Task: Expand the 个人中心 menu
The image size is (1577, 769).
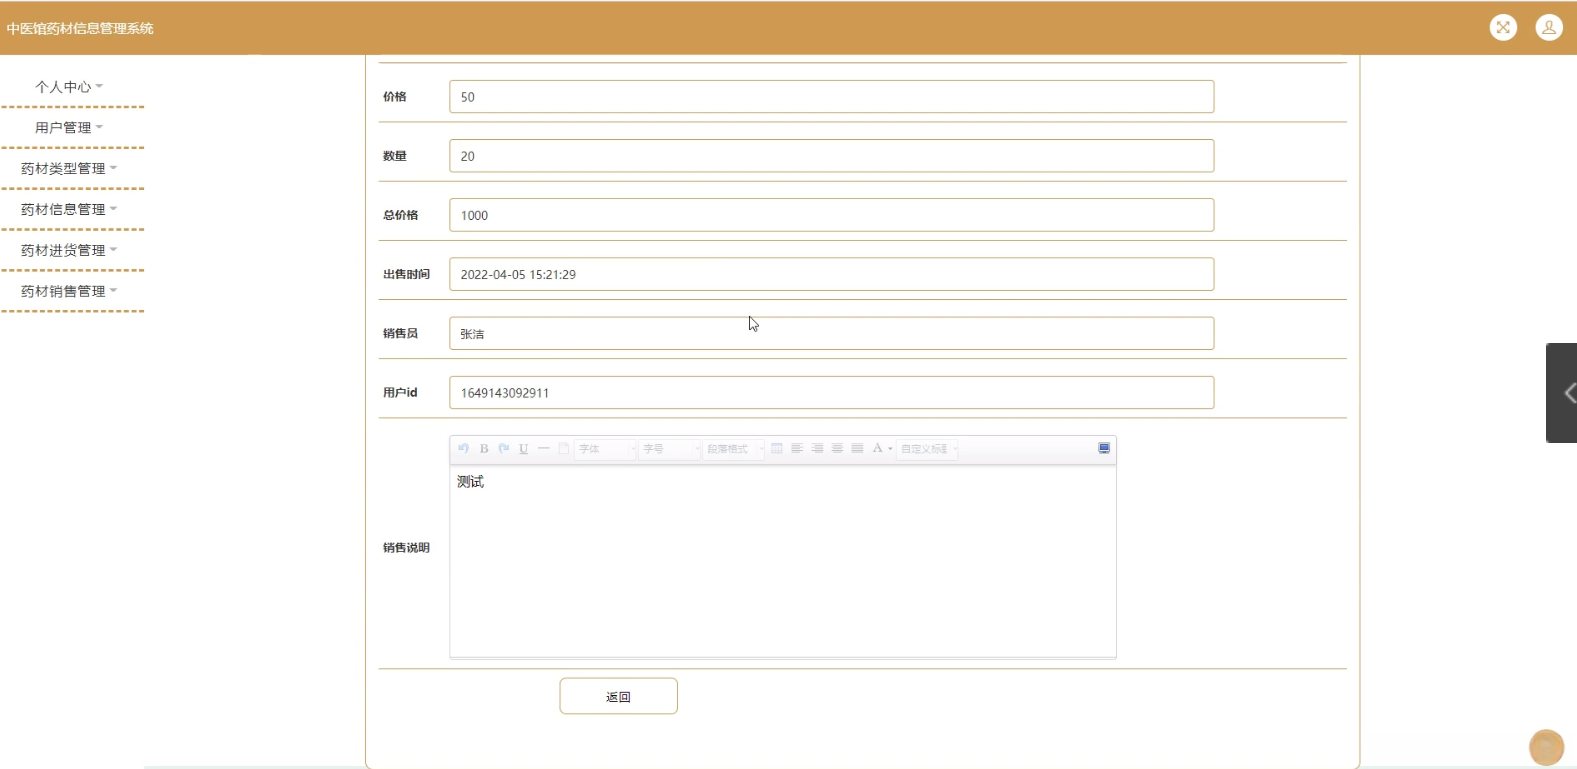Action: [69, 87]
